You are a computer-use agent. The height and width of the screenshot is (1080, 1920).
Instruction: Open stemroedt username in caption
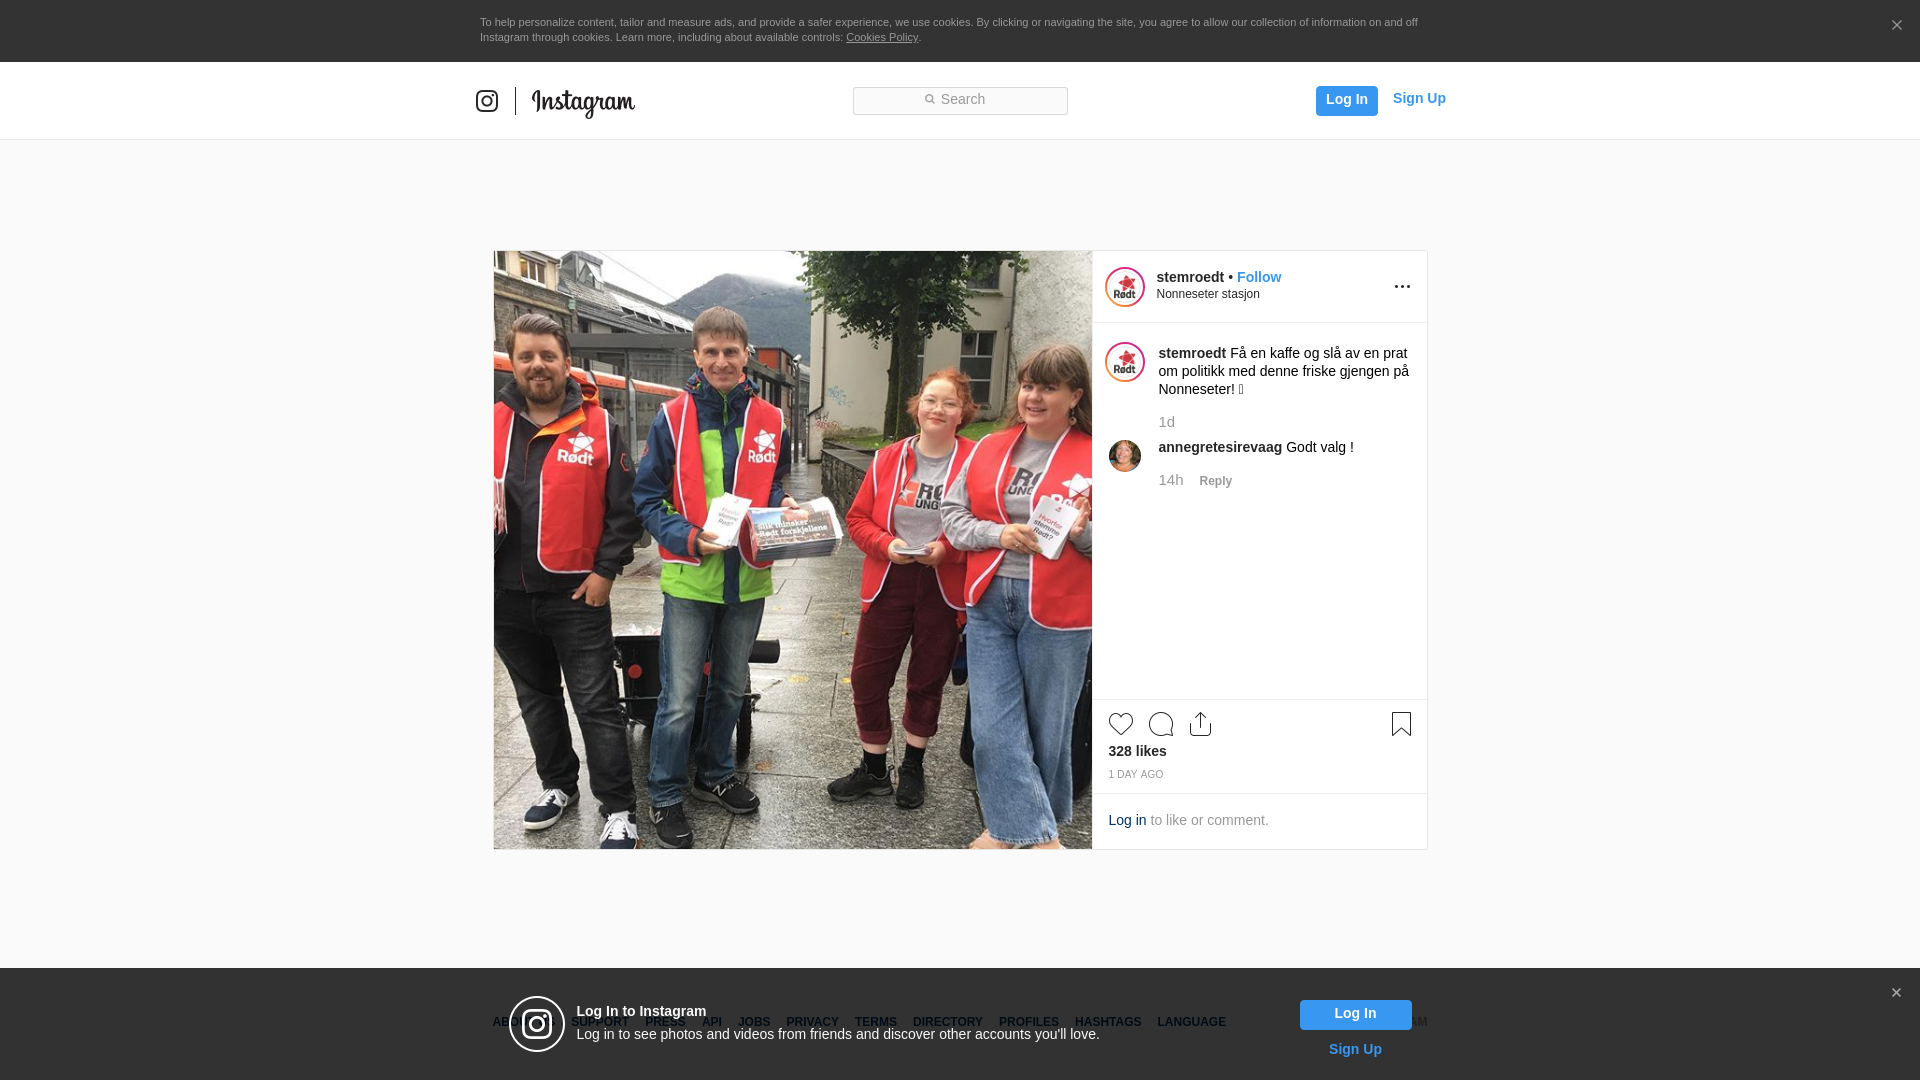[x=1192, y=353]
